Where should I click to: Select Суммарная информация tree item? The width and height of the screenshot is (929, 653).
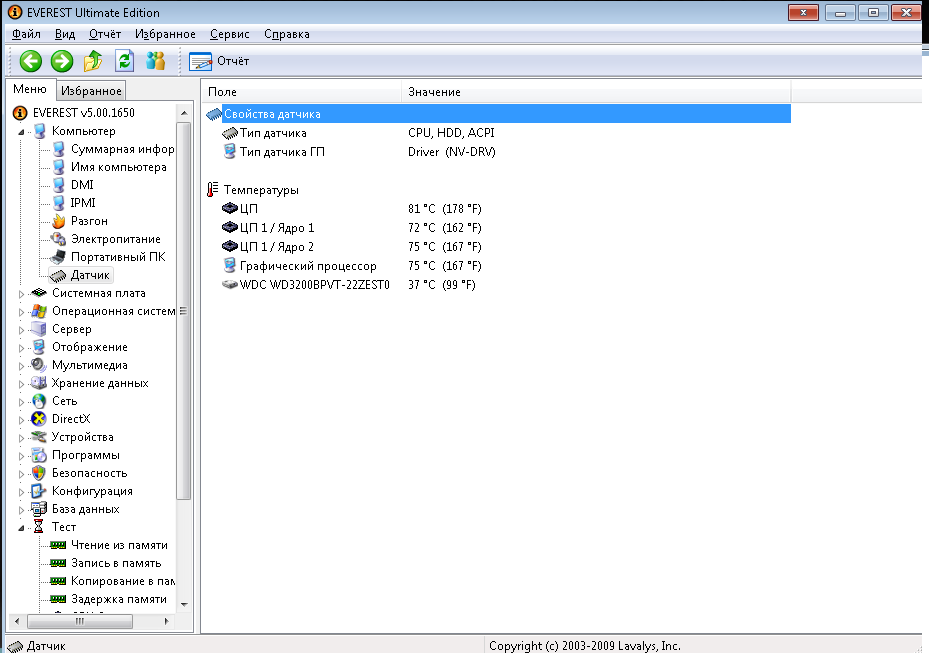[123, 149]
